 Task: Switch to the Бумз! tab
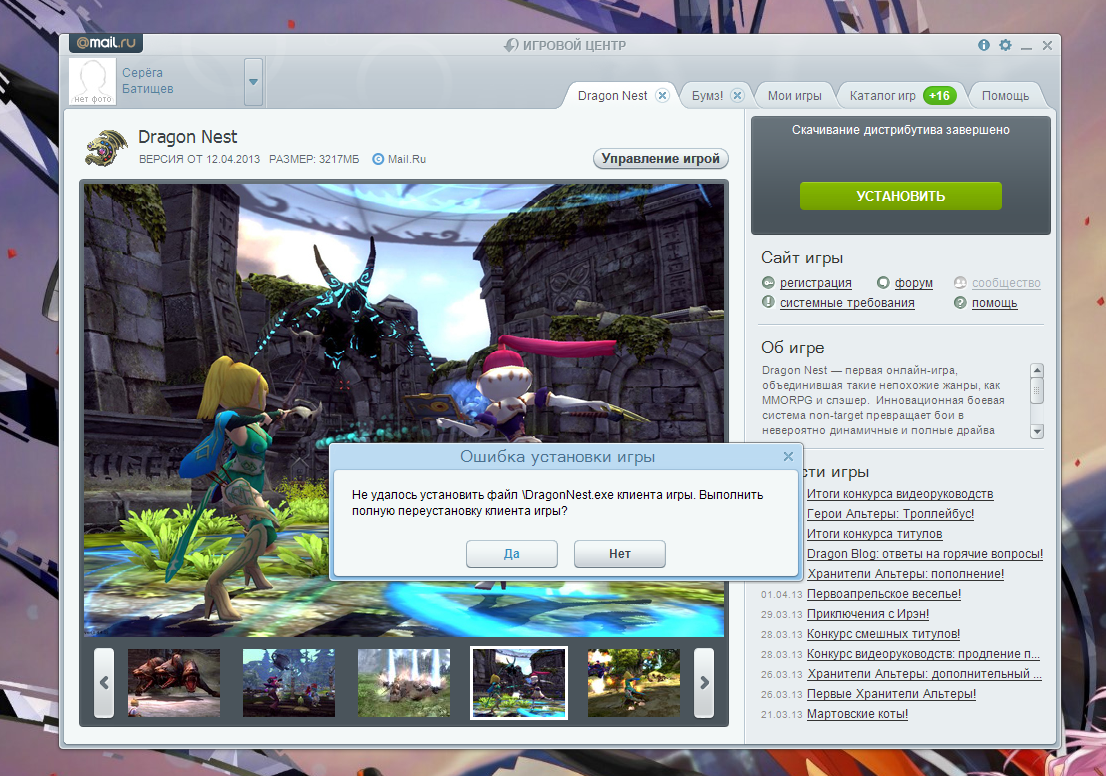(x=707, y=95)
